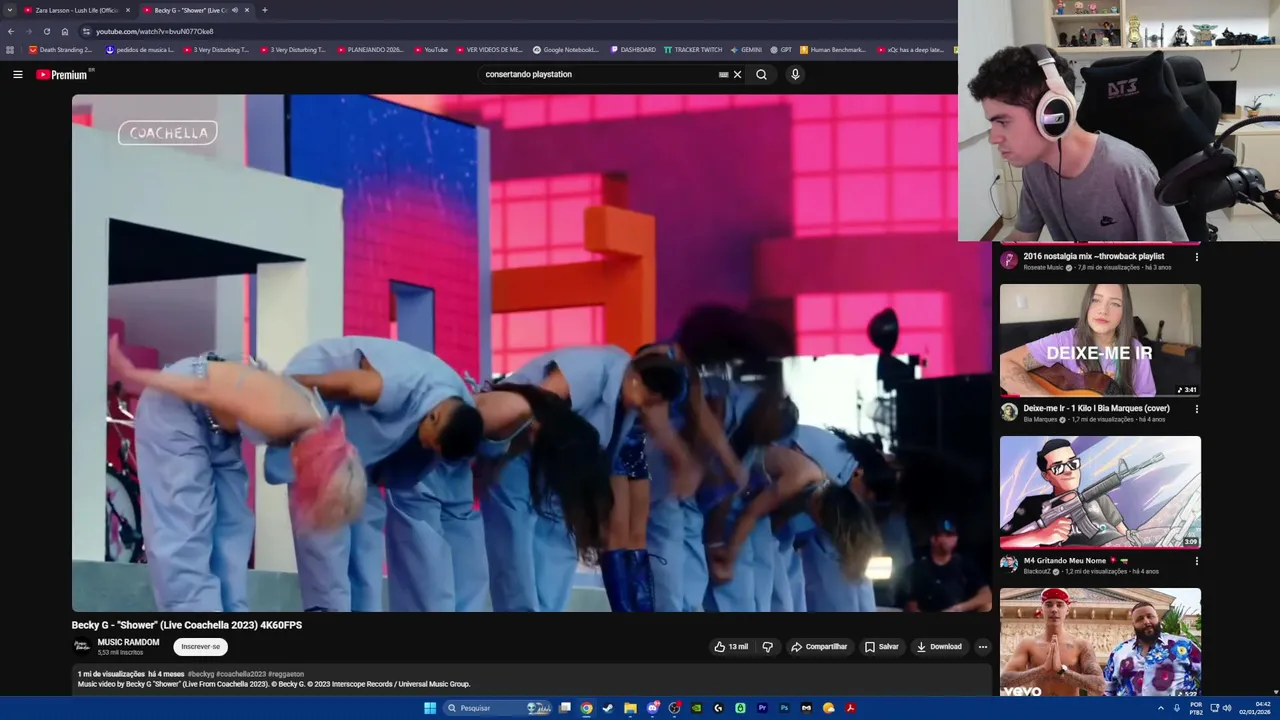
Task: Close the Becky G Shower tab
Action: click(247, 10)
